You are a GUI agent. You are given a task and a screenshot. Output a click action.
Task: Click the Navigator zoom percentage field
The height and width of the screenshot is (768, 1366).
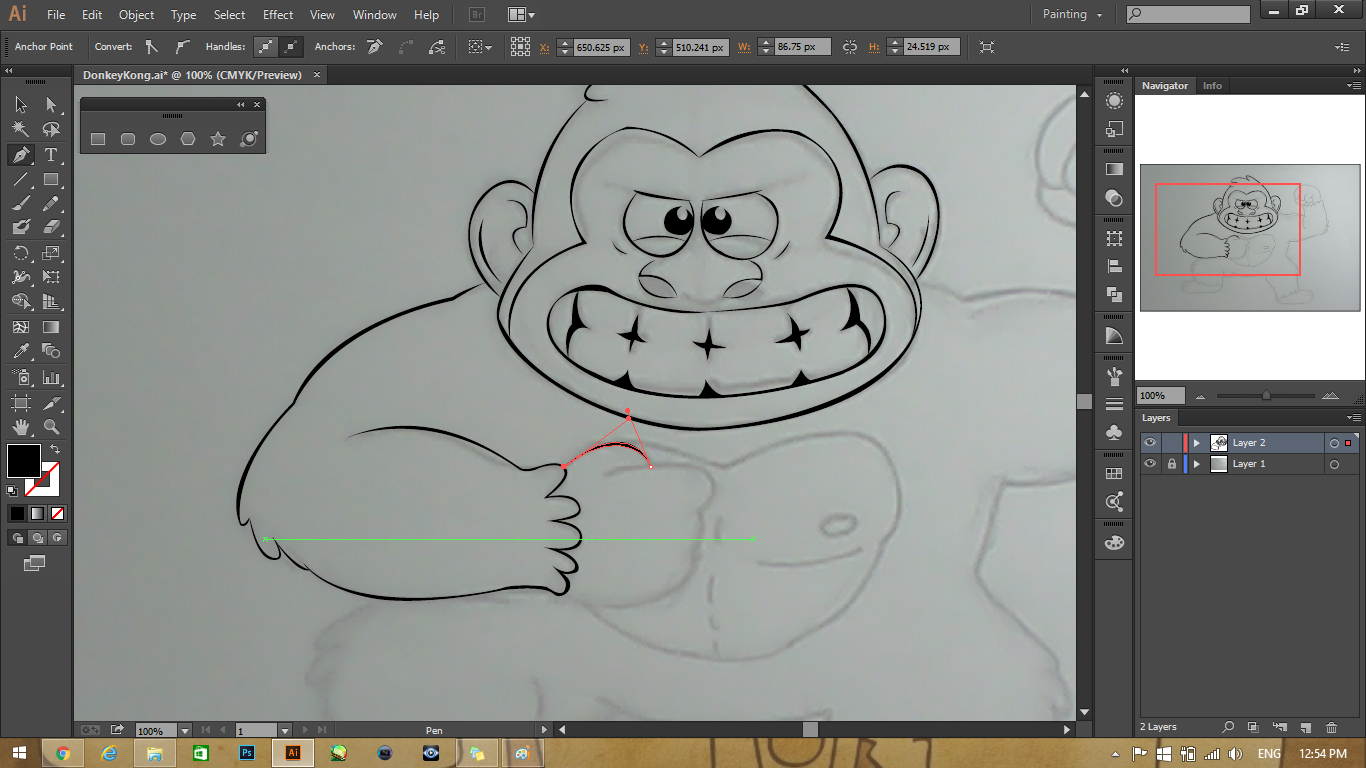pos(1161,396)
